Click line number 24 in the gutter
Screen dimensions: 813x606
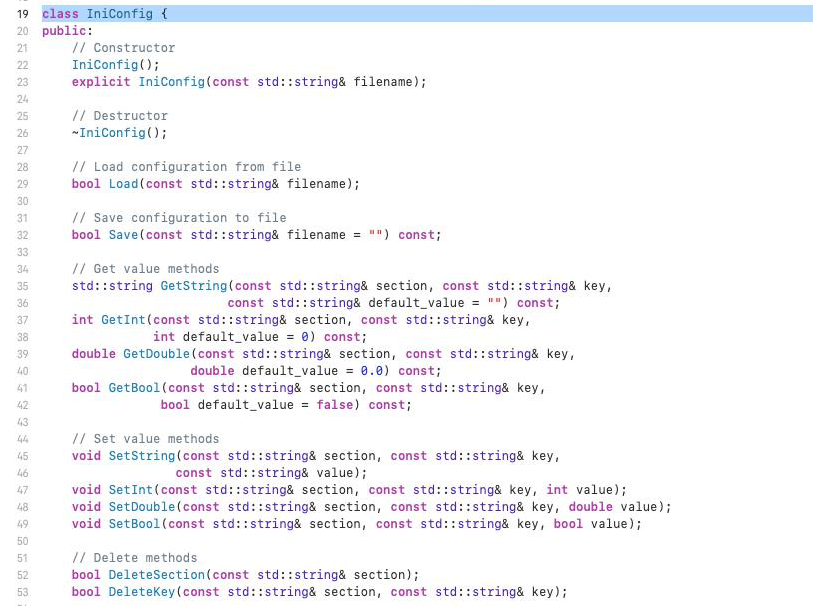[x=23, y=99]
